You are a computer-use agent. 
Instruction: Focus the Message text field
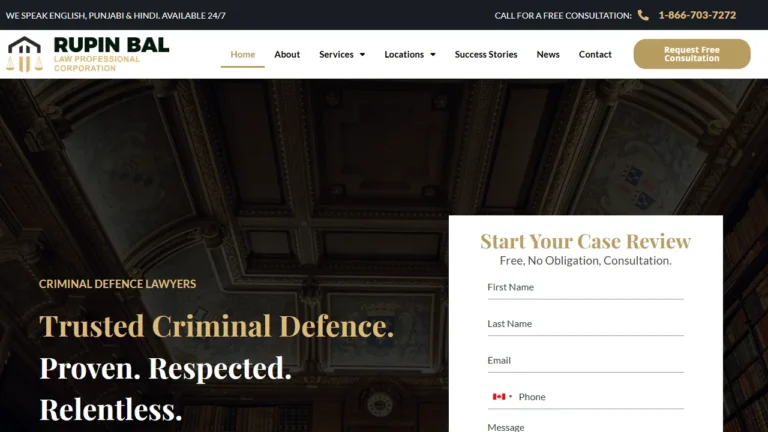(x=585, y=427)
